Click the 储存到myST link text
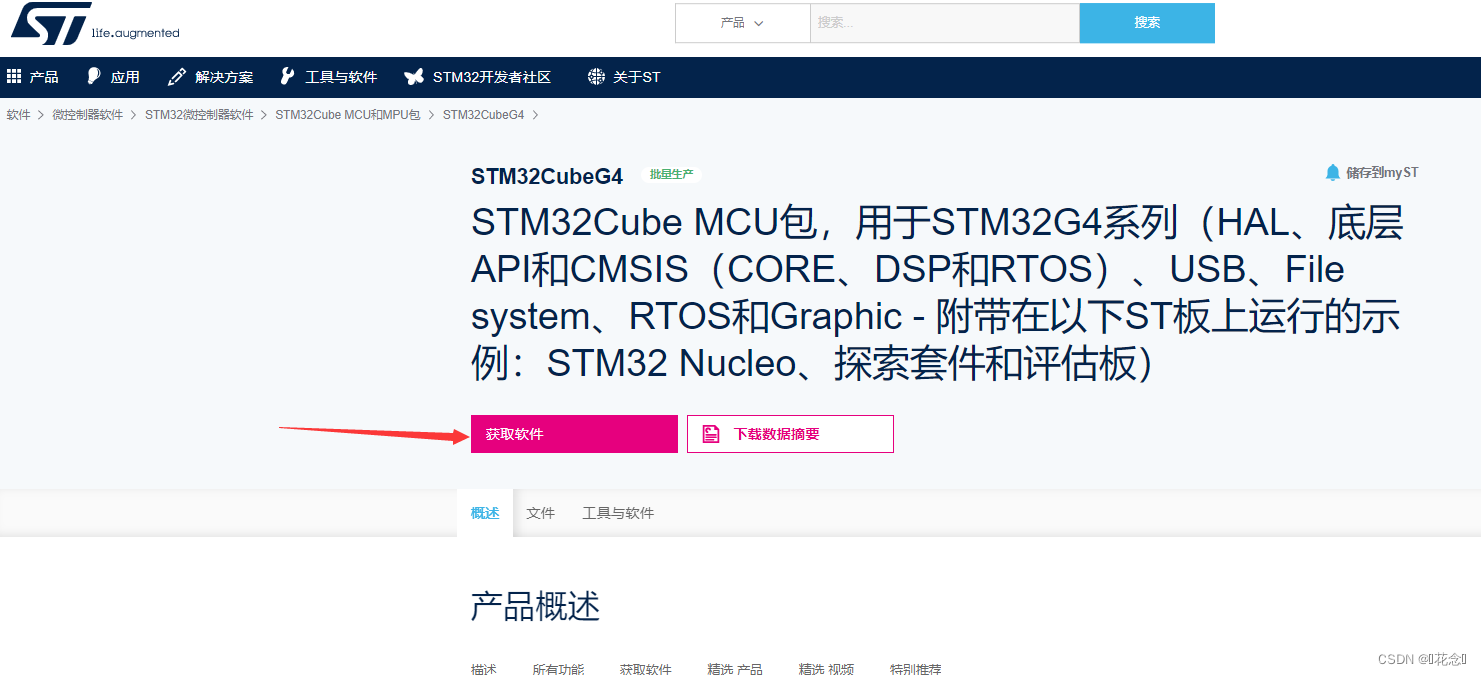1481x675 pixels. [1382, 173]
